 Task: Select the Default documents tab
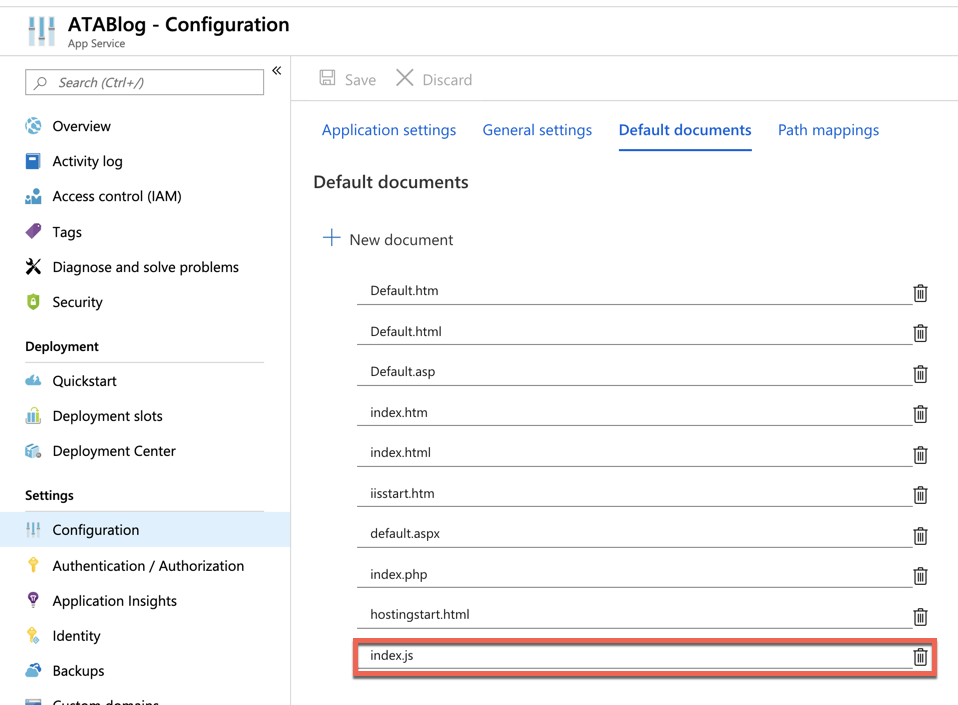[685, 130]
